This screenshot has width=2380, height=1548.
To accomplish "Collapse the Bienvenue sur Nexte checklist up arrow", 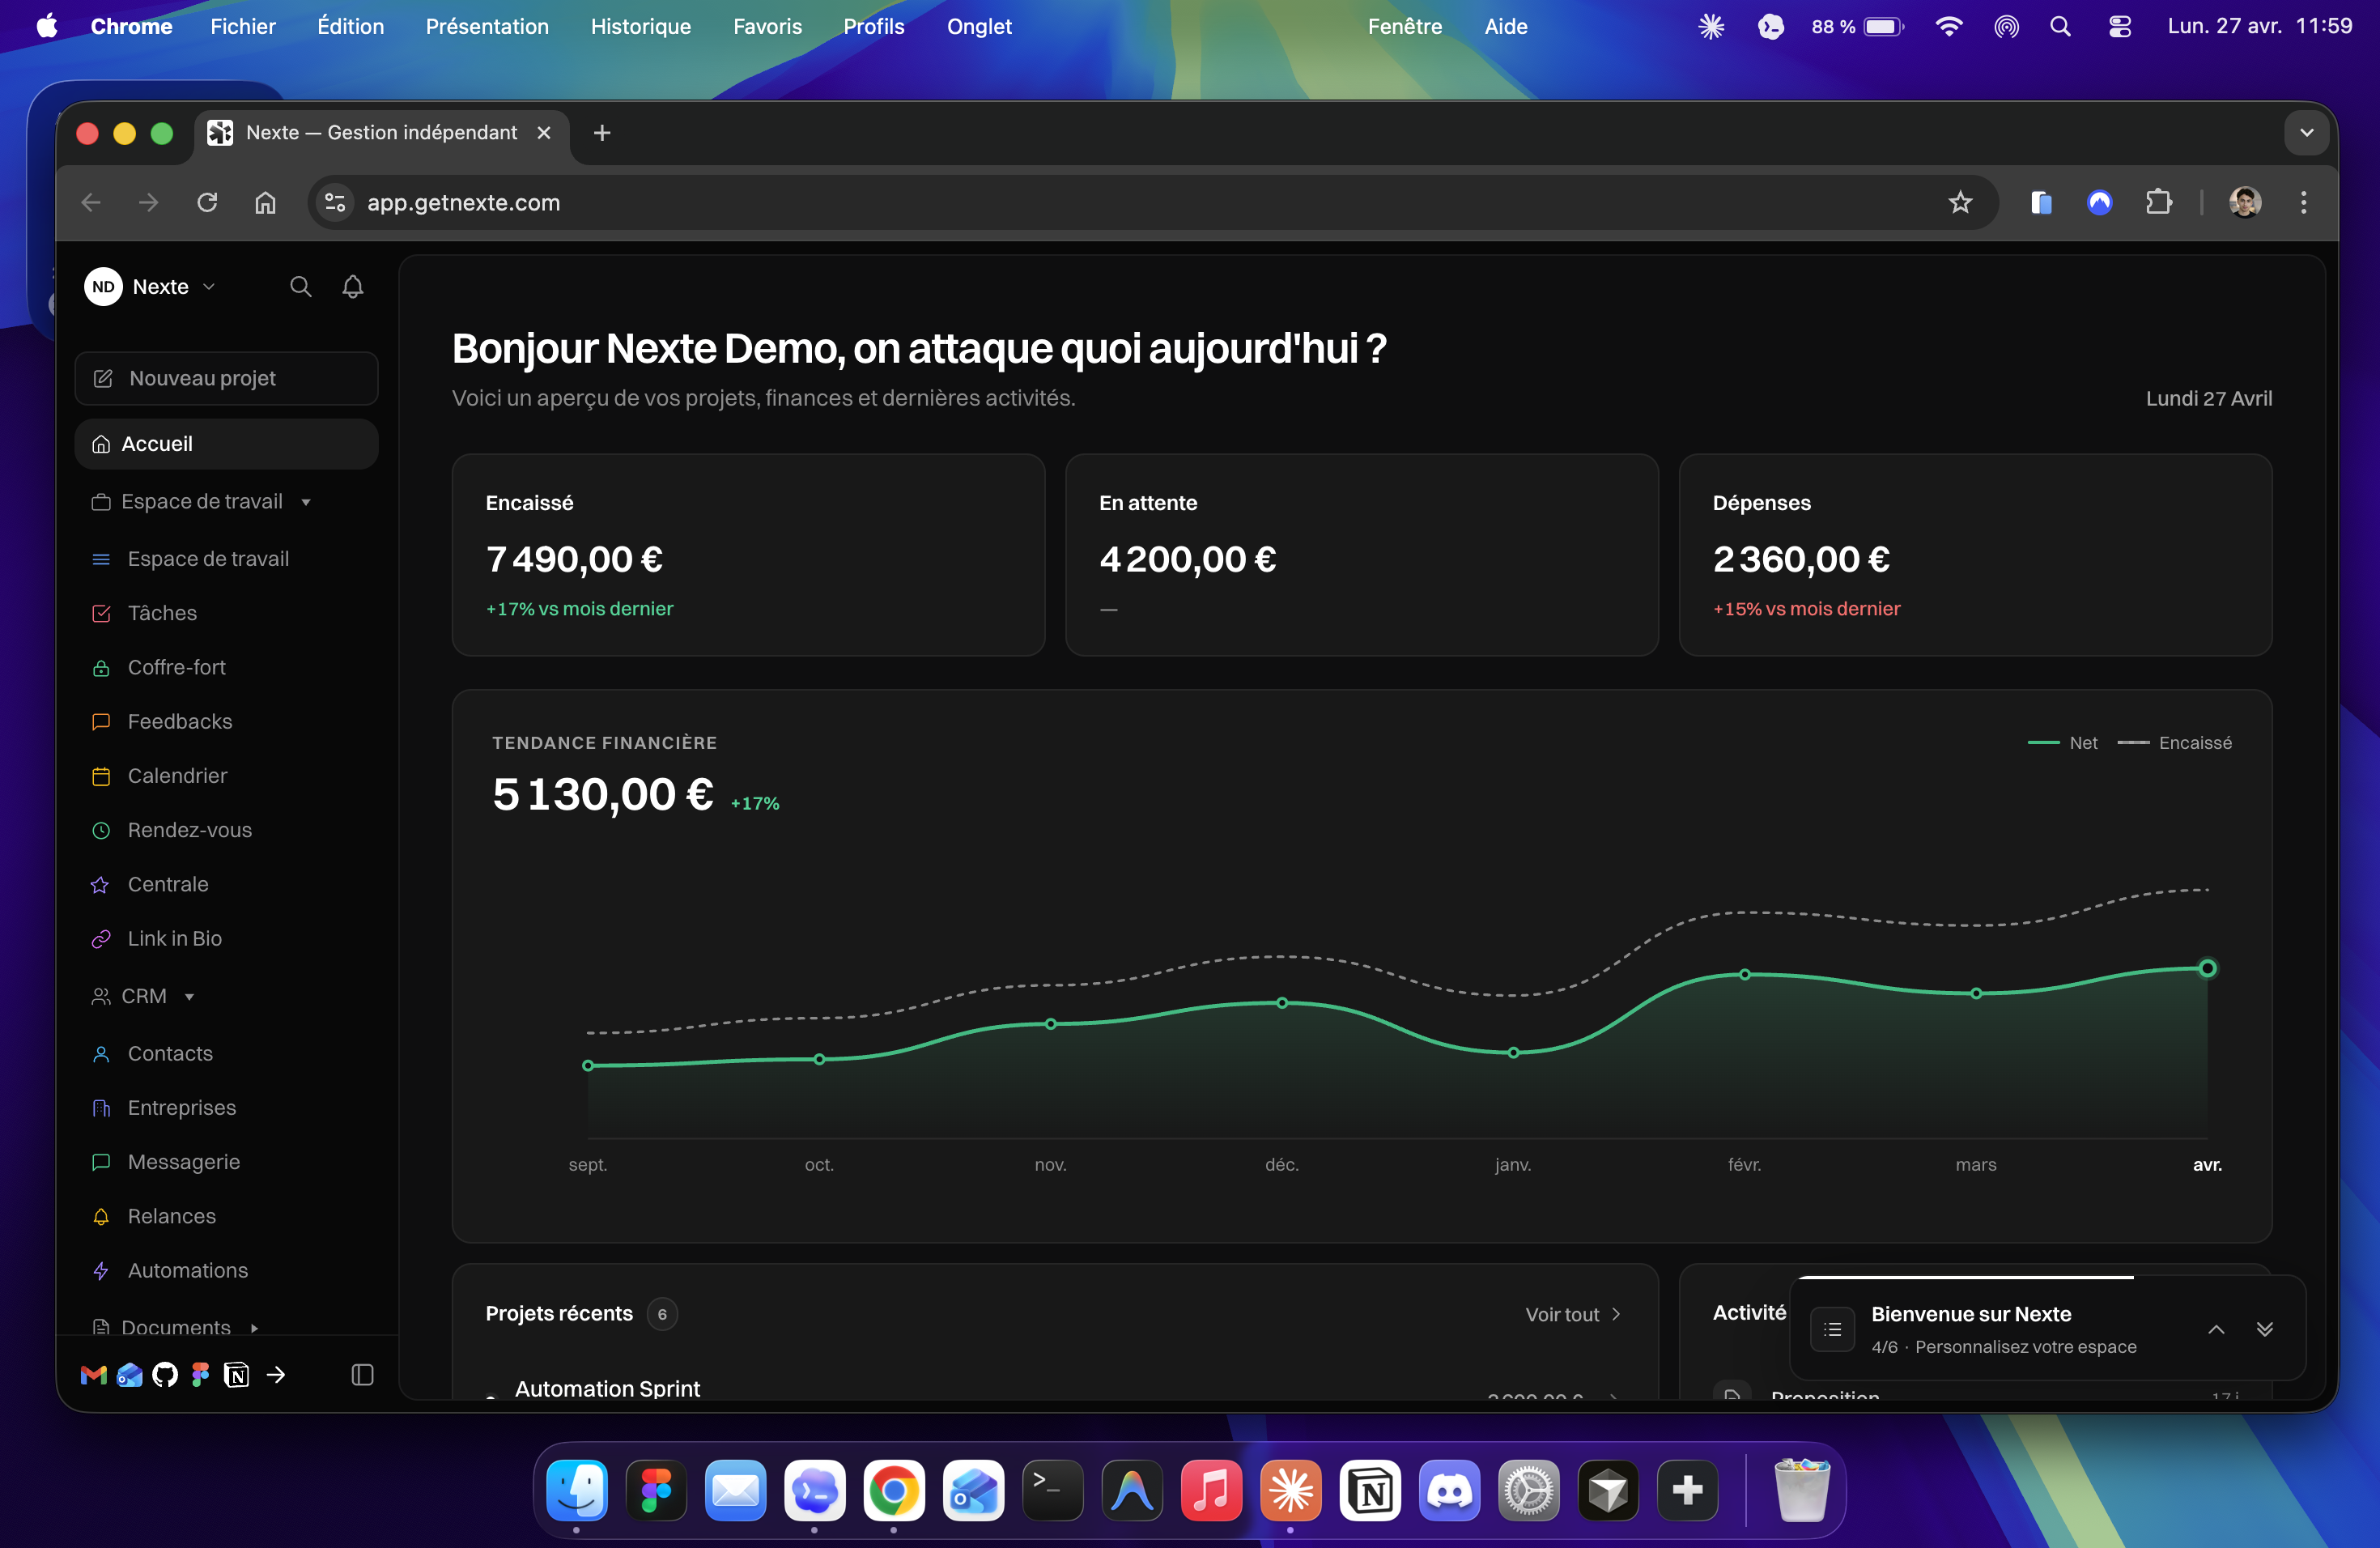I will click(2216, 1329).
